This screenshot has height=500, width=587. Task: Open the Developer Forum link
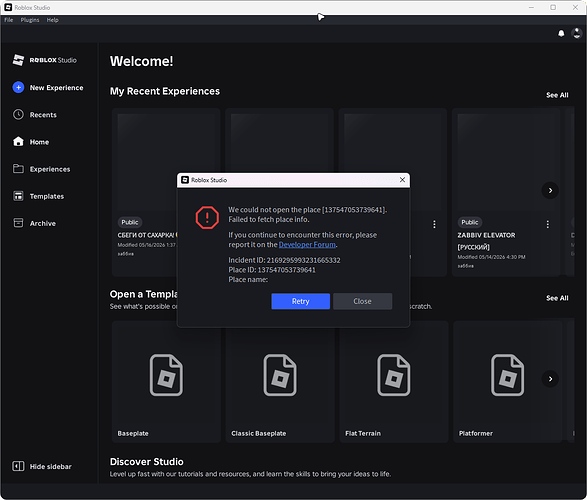(x=307, y=244)
